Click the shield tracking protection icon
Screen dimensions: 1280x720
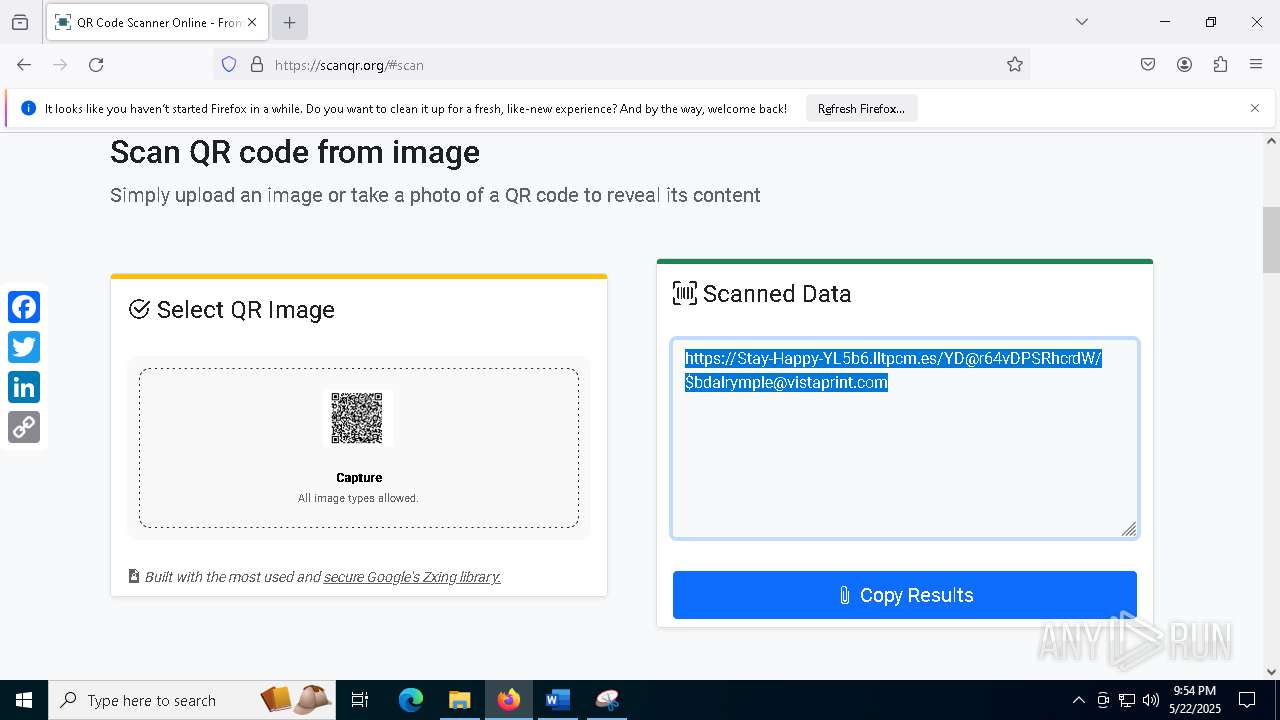pyautogui.click(x=229, y=65)
